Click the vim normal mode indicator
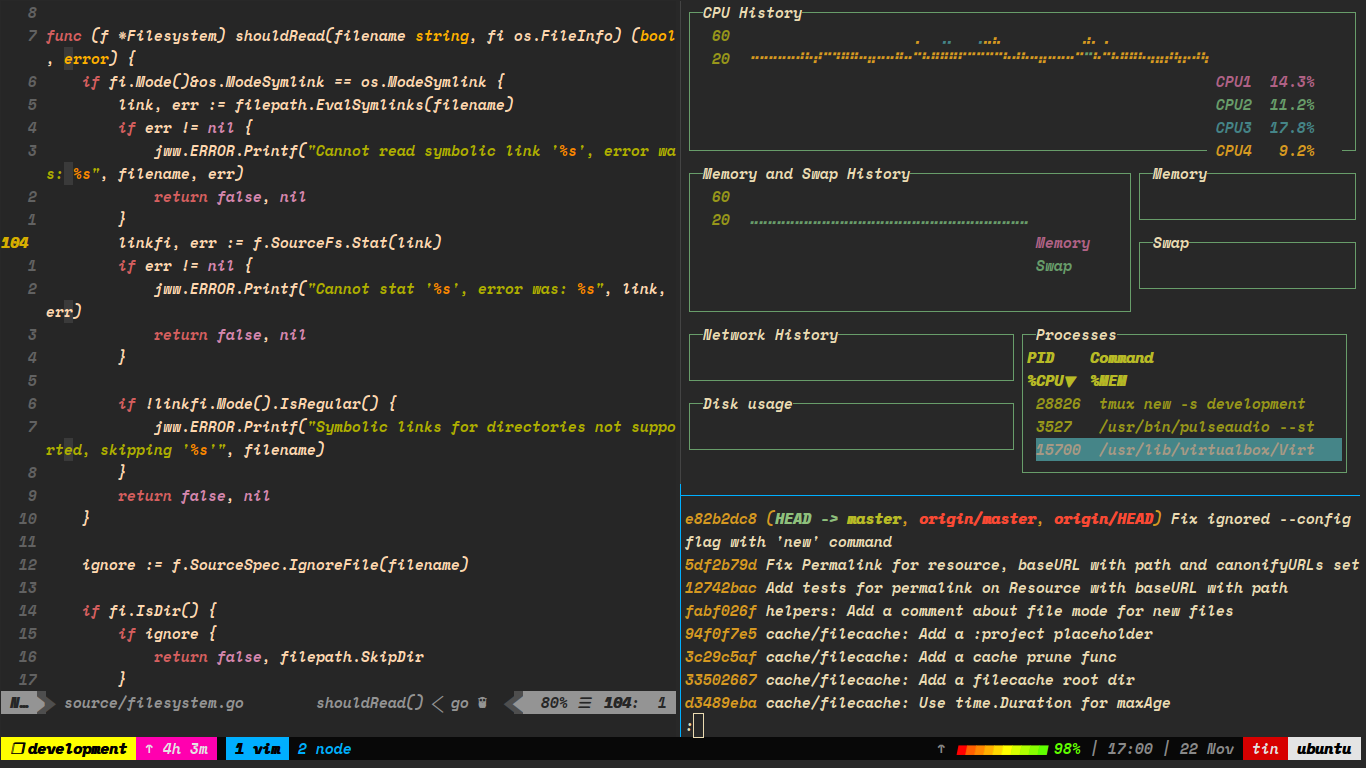1366x768 pixels. point(20,703)
